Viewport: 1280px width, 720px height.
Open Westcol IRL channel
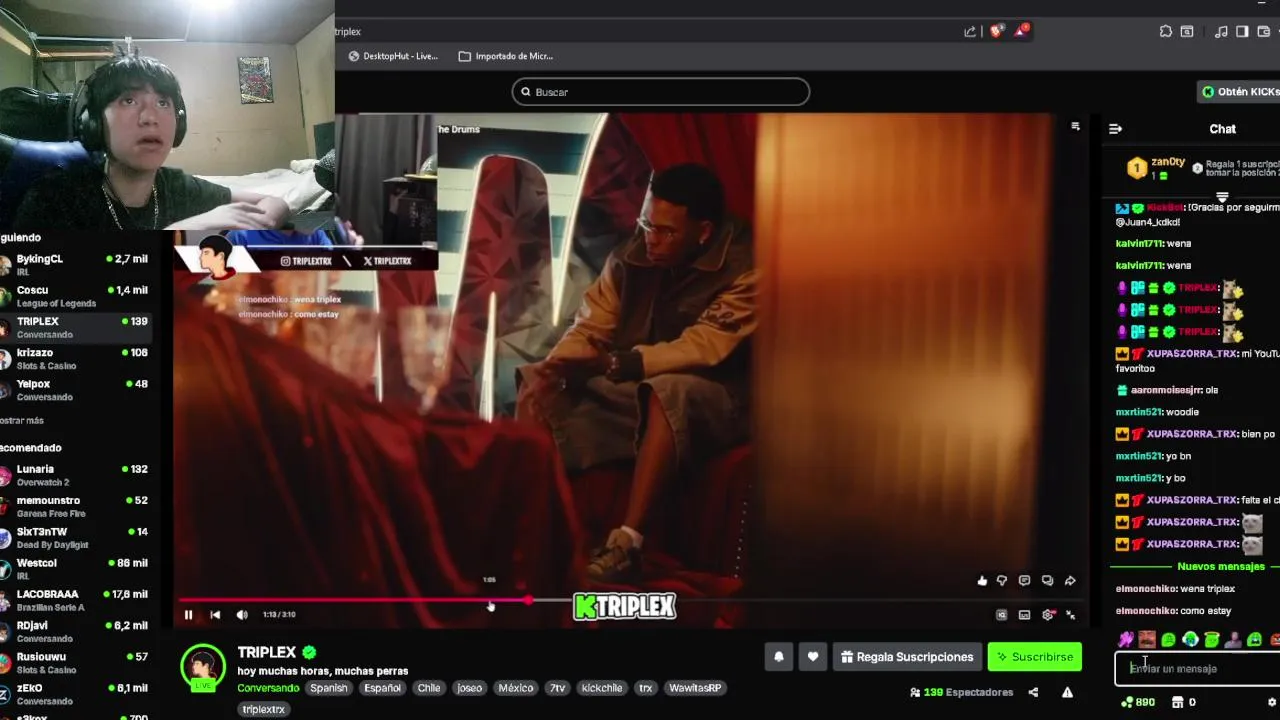pyautogui.click(x=75, y=569)
